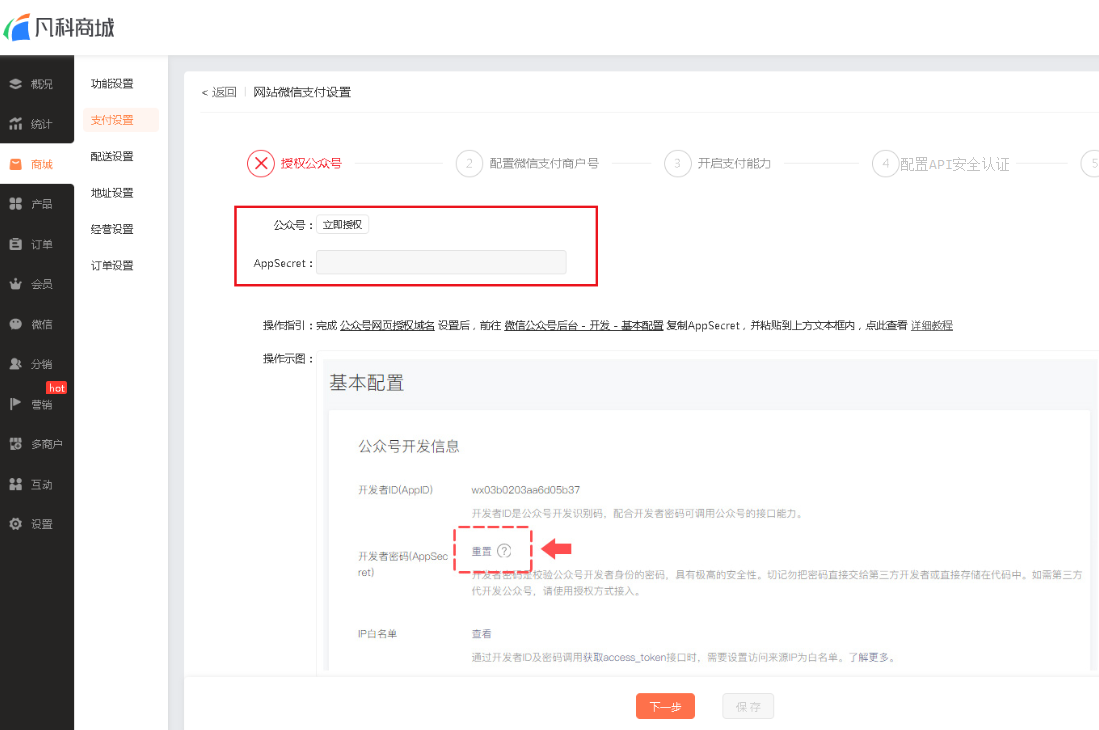This screenshot has width=1099, height=730.
Task: Open the 会员 members crown icon
Action: click(15, 284)
